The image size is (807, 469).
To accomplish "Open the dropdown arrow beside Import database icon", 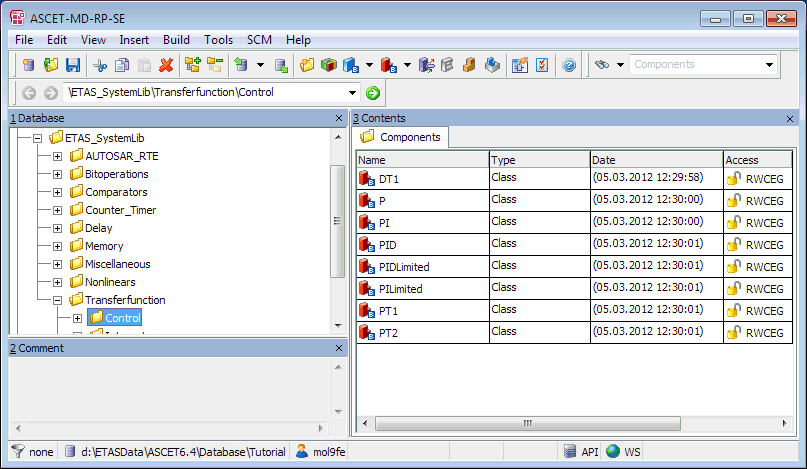I will (x=260, y=65).
